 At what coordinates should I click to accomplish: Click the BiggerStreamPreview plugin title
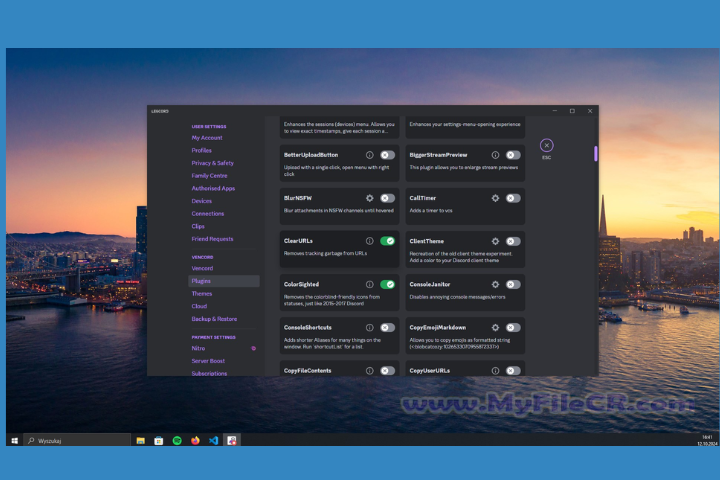click(438, 155)
